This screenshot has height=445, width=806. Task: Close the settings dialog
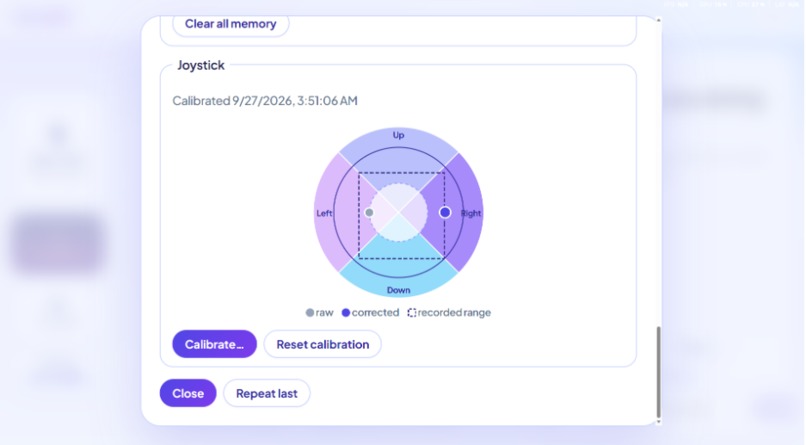pyautogui.click(x=188, y=393)
